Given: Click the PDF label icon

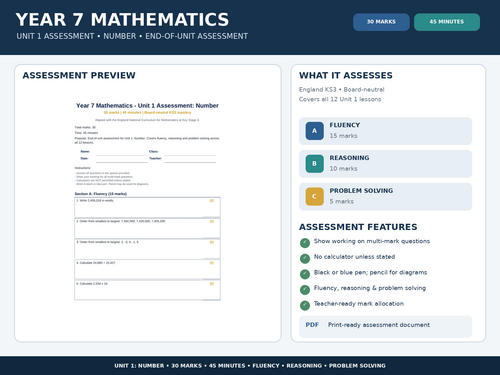Looking at the screenshot, I should pyautogui.click(x=312, y=325).
